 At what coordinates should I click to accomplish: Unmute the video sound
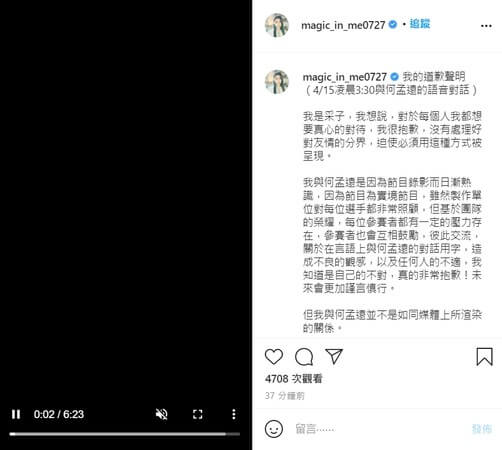[x=162, y=414]
